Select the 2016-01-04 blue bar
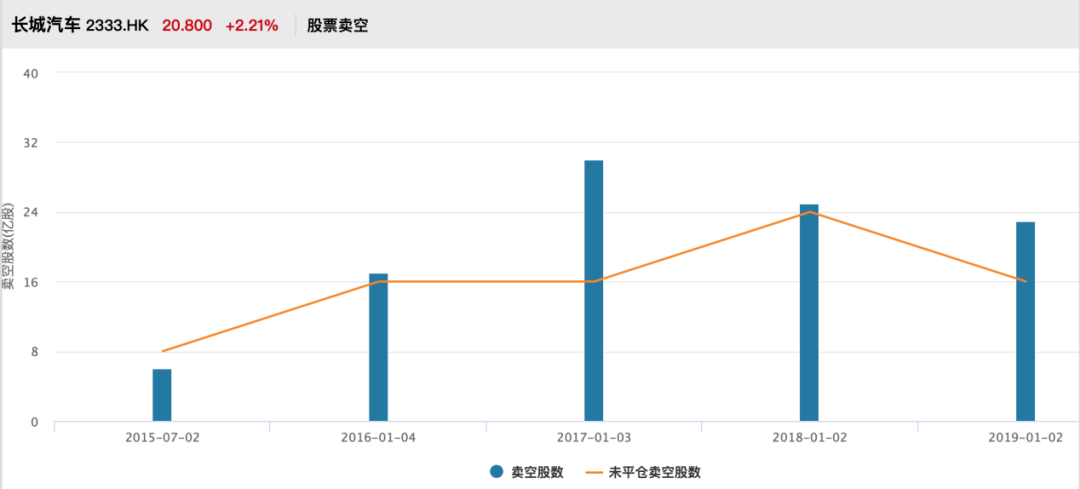 click(x=378, y=348)
